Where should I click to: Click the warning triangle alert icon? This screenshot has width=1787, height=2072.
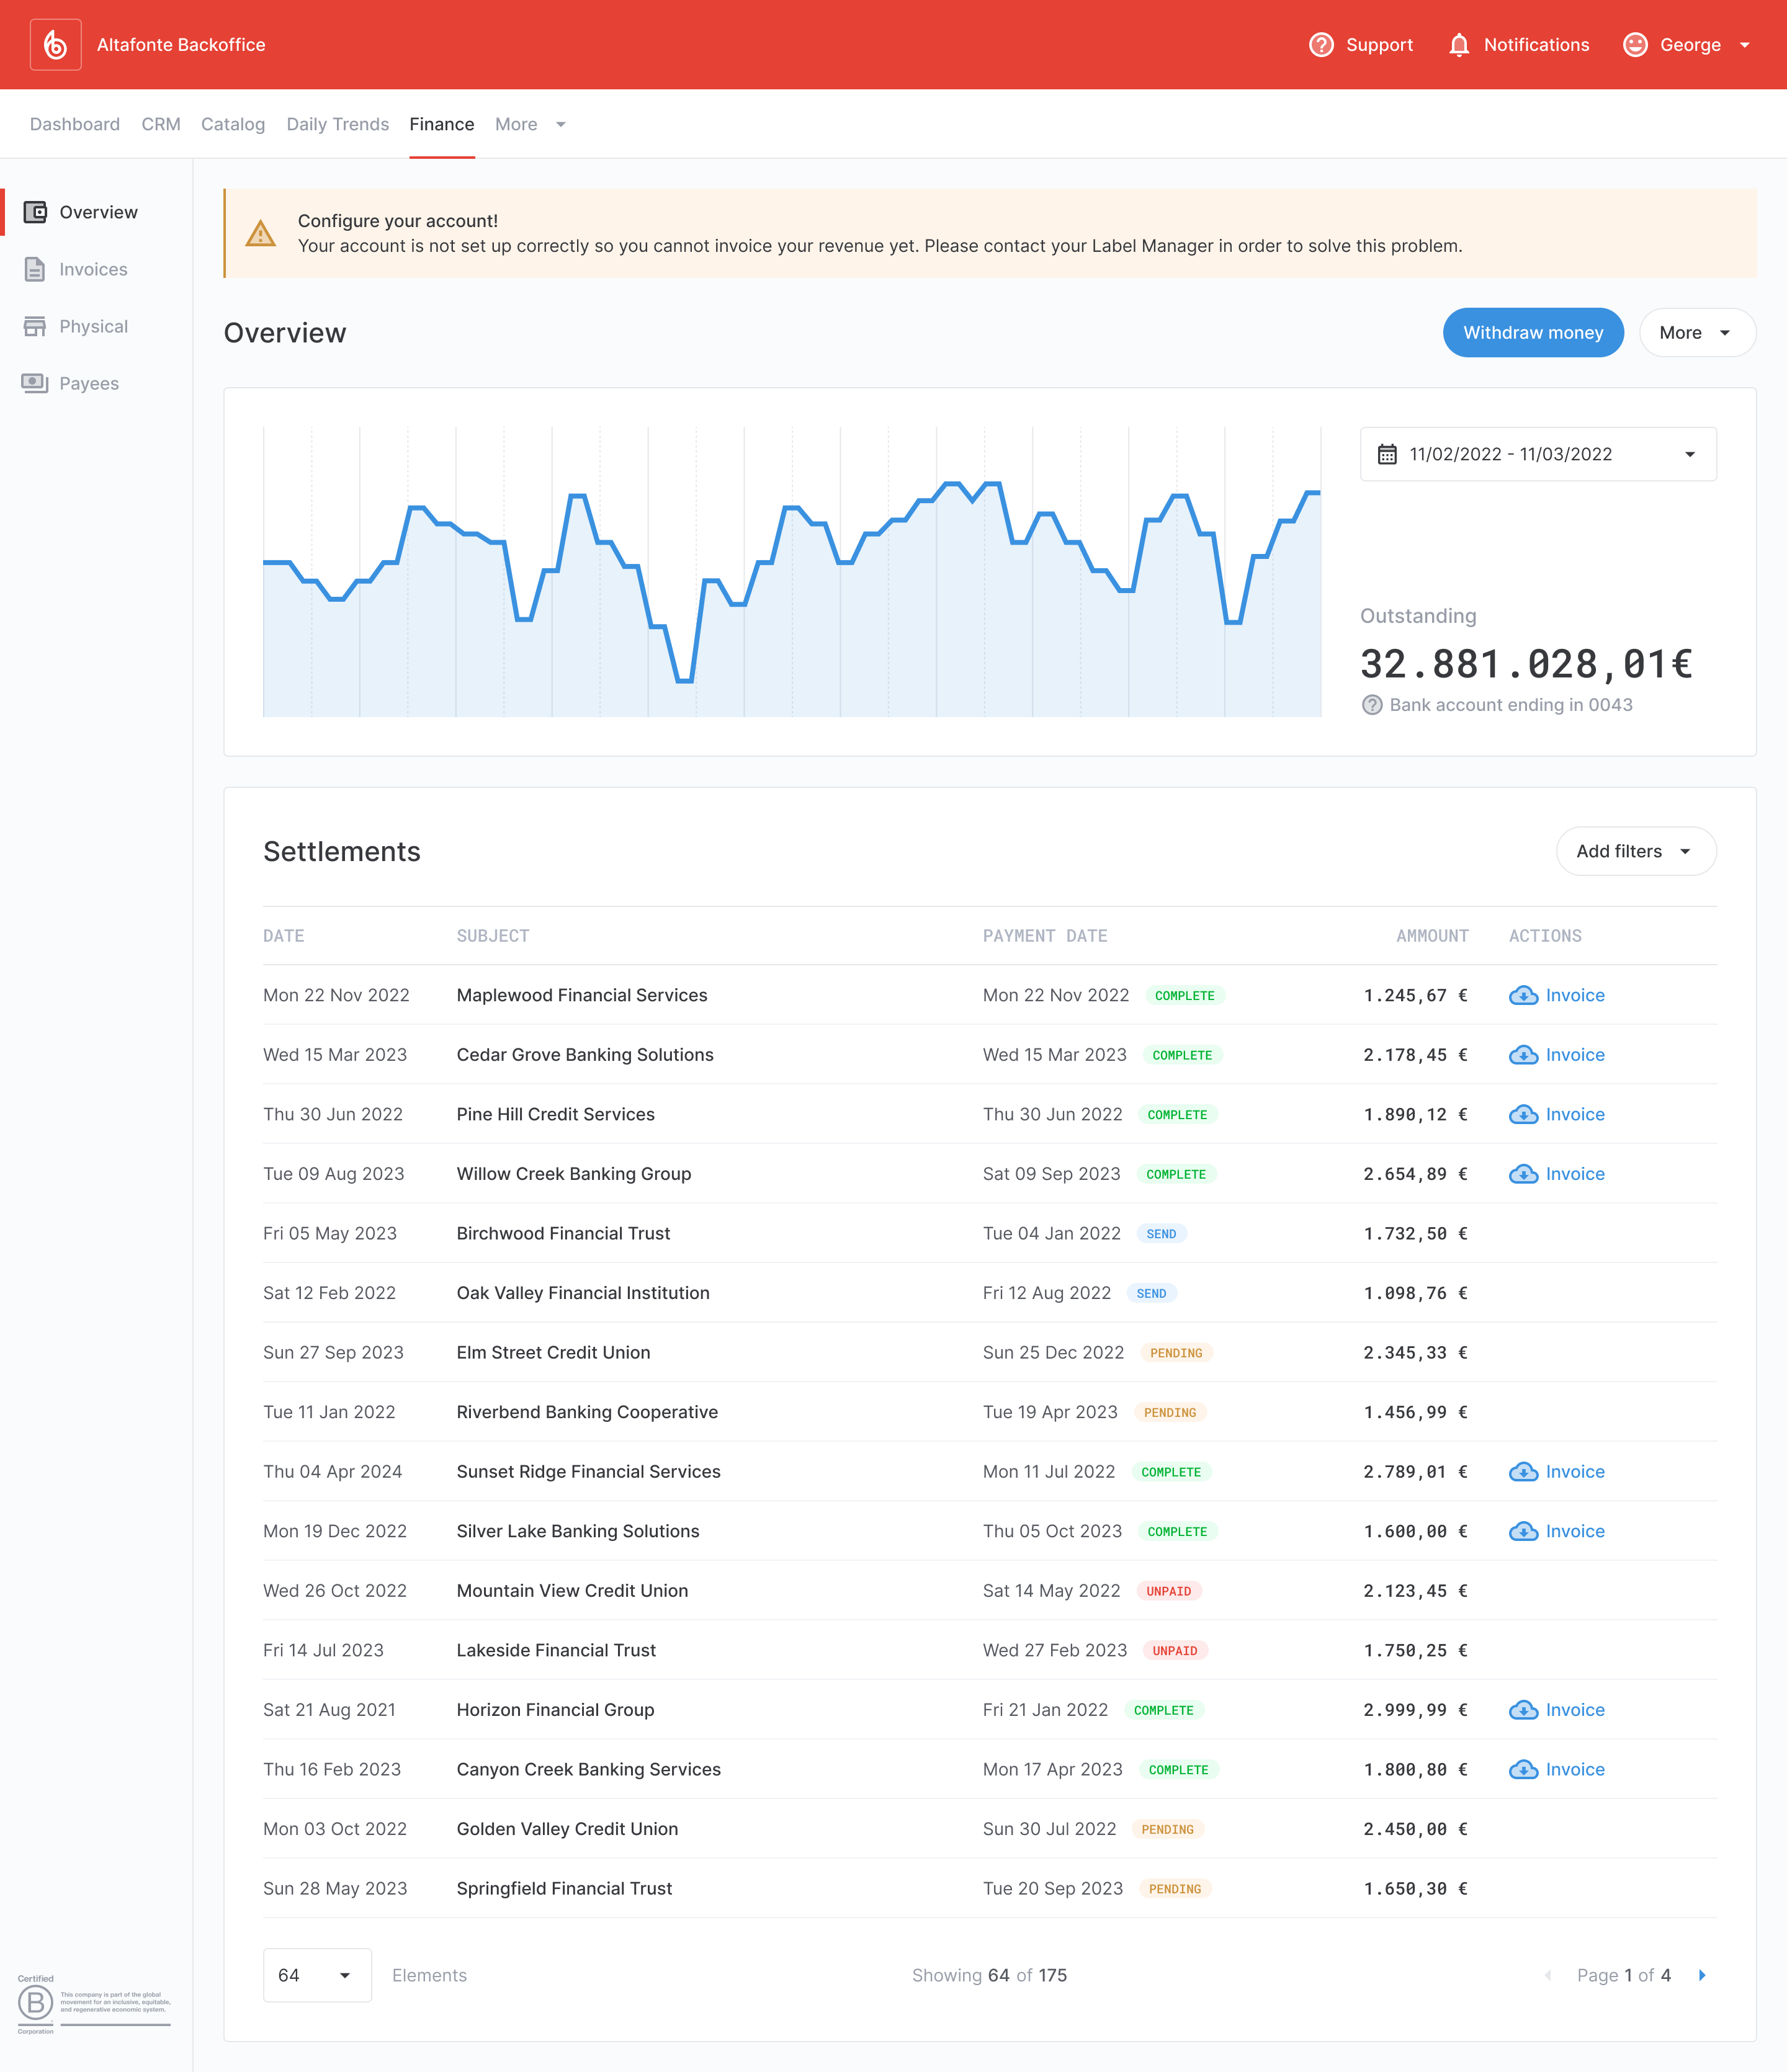click(260, 234)
